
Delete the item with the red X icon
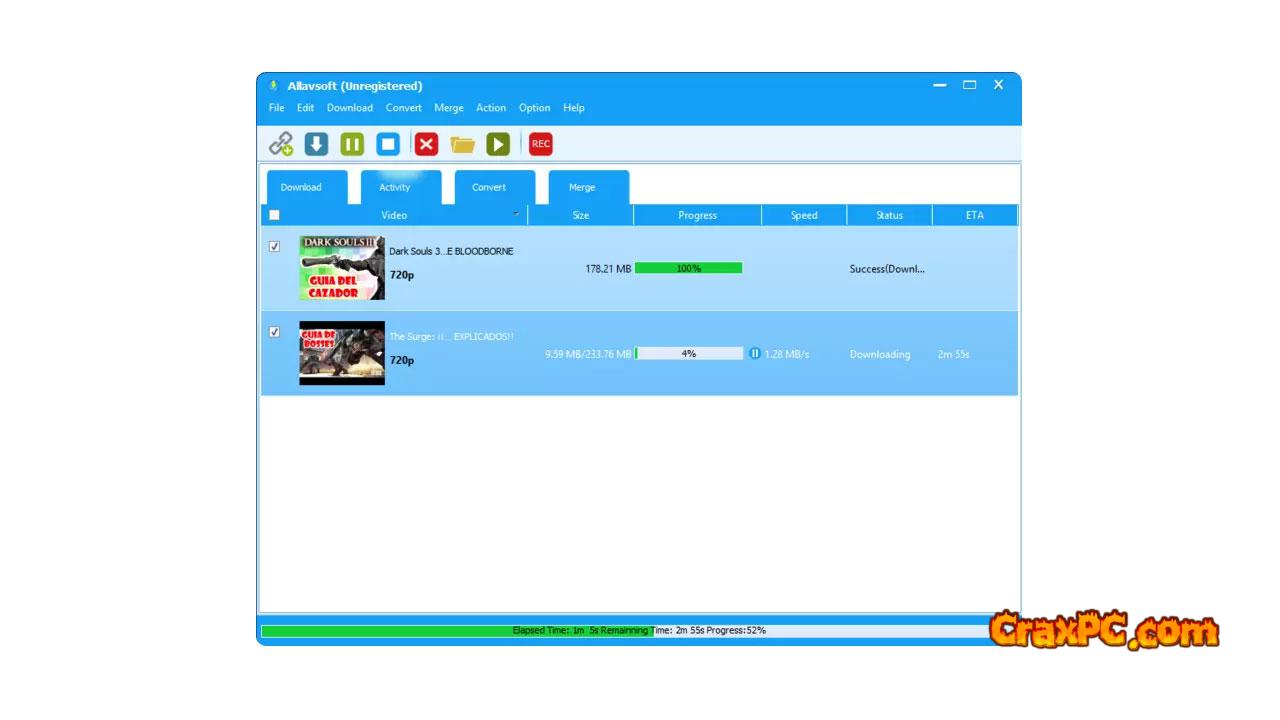tap(426, 144)
